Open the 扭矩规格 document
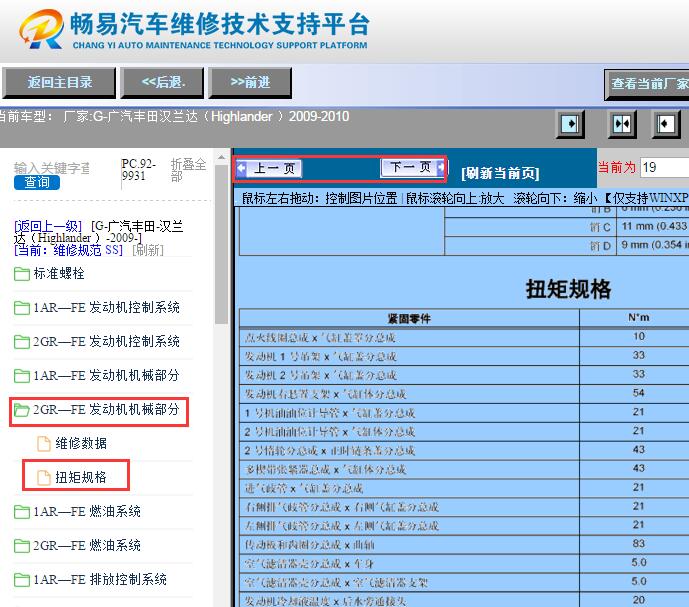 (x=72, y=477)
